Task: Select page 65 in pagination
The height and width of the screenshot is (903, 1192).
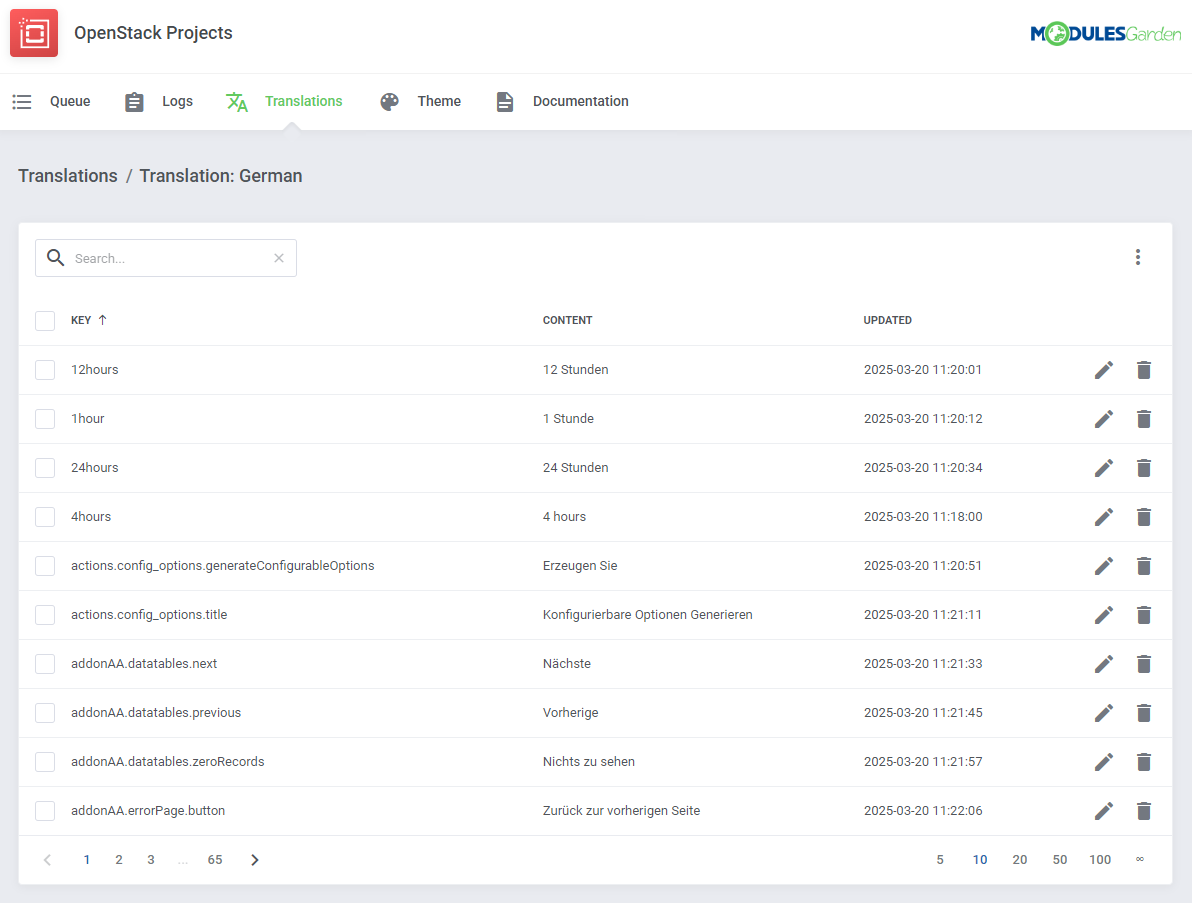Action: (x=215, y=859)
